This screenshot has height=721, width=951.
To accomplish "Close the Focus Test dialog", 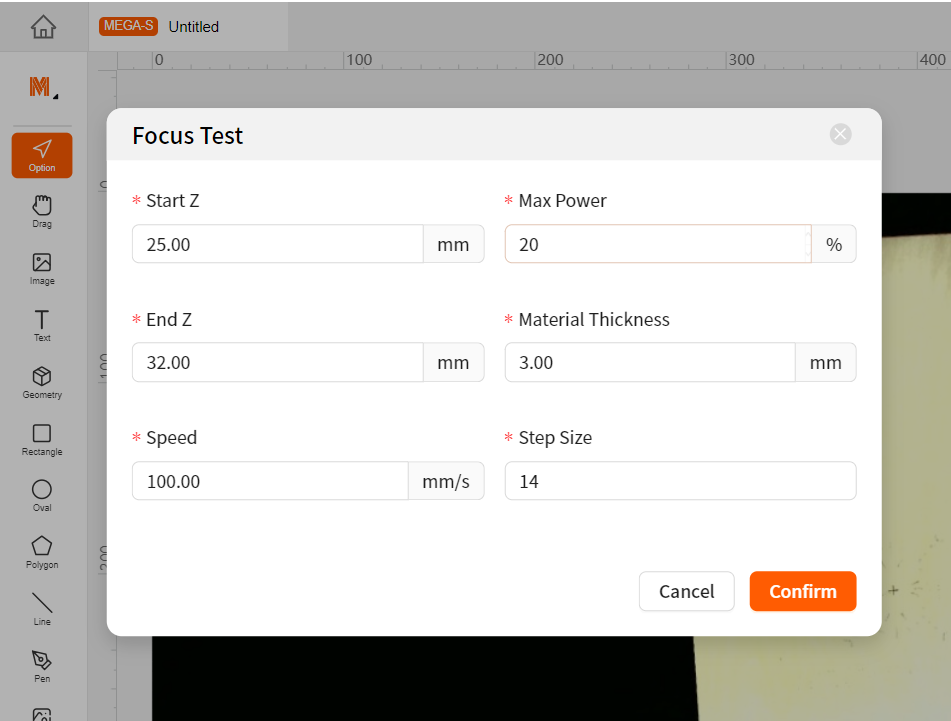I will (840, 134).
